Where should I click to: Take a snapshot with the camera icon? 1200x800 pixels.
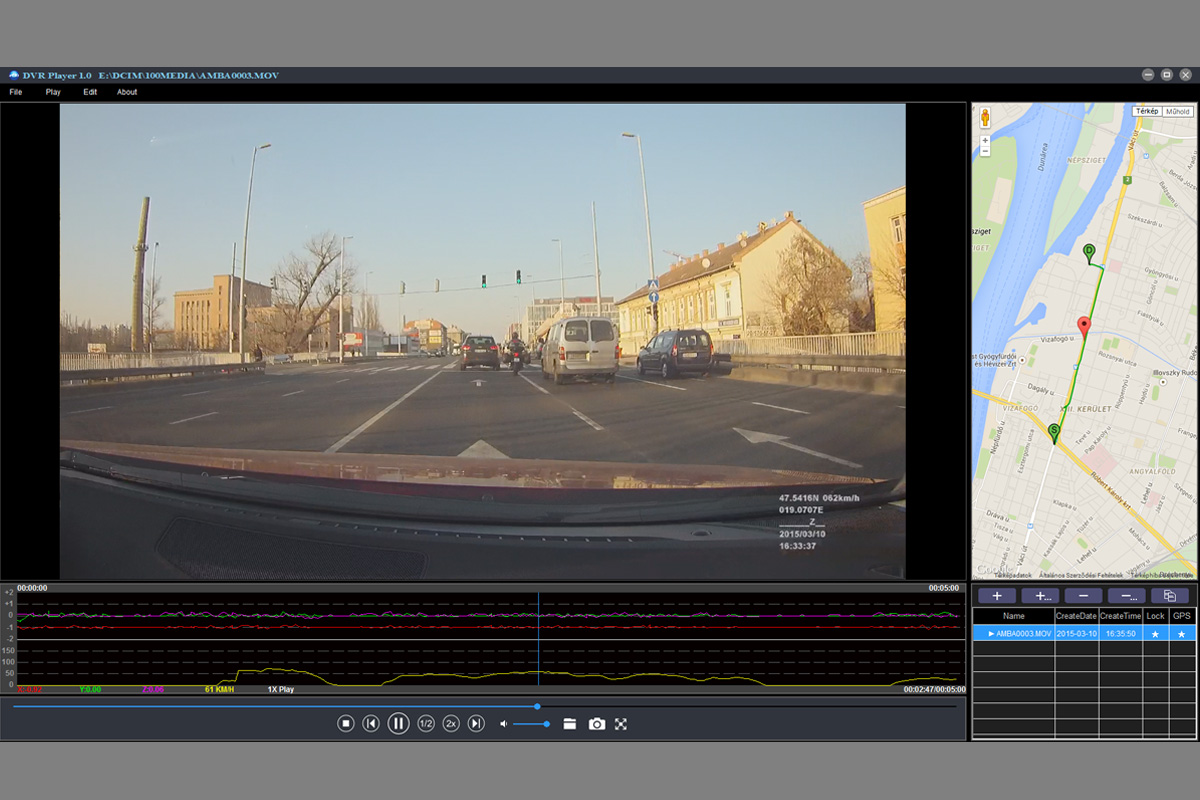(597, 724)
